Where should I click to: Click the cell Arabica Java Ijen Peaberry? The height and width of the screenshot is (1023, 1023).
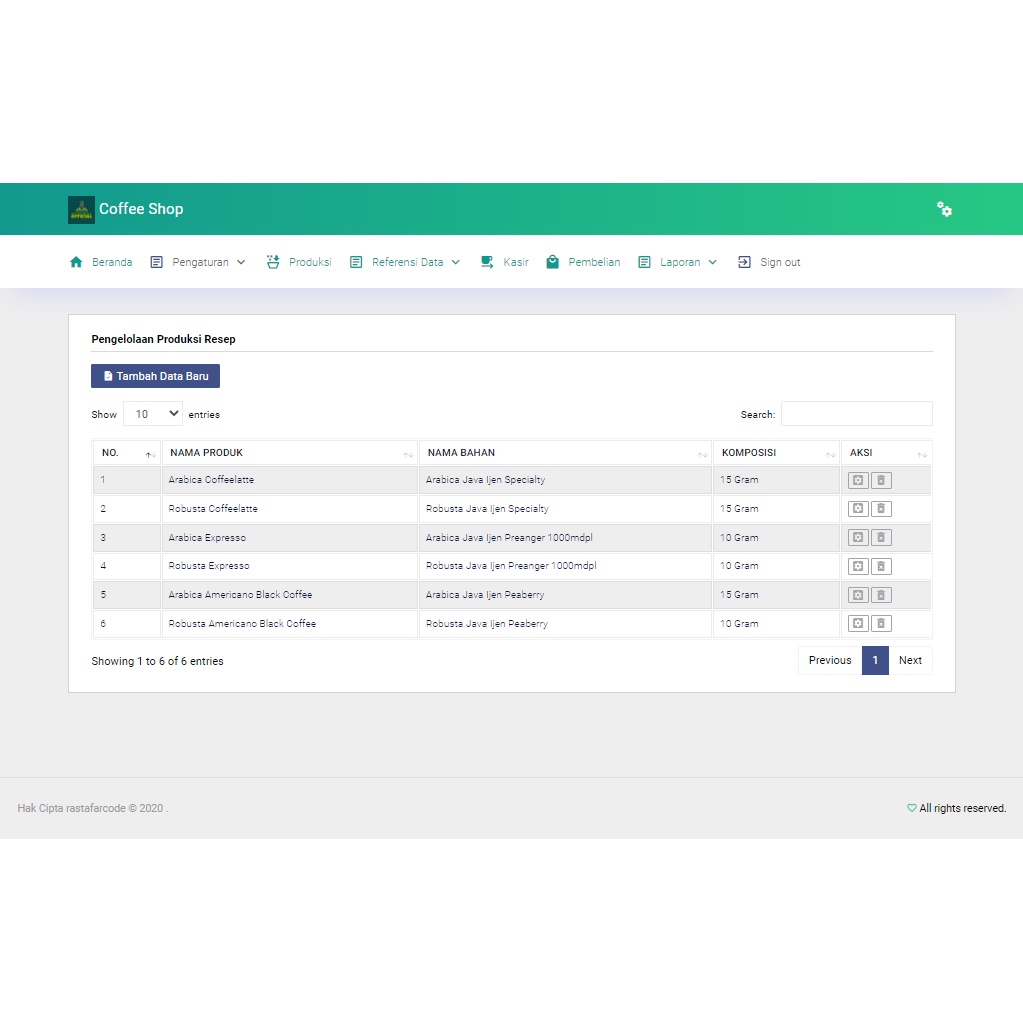565,595
